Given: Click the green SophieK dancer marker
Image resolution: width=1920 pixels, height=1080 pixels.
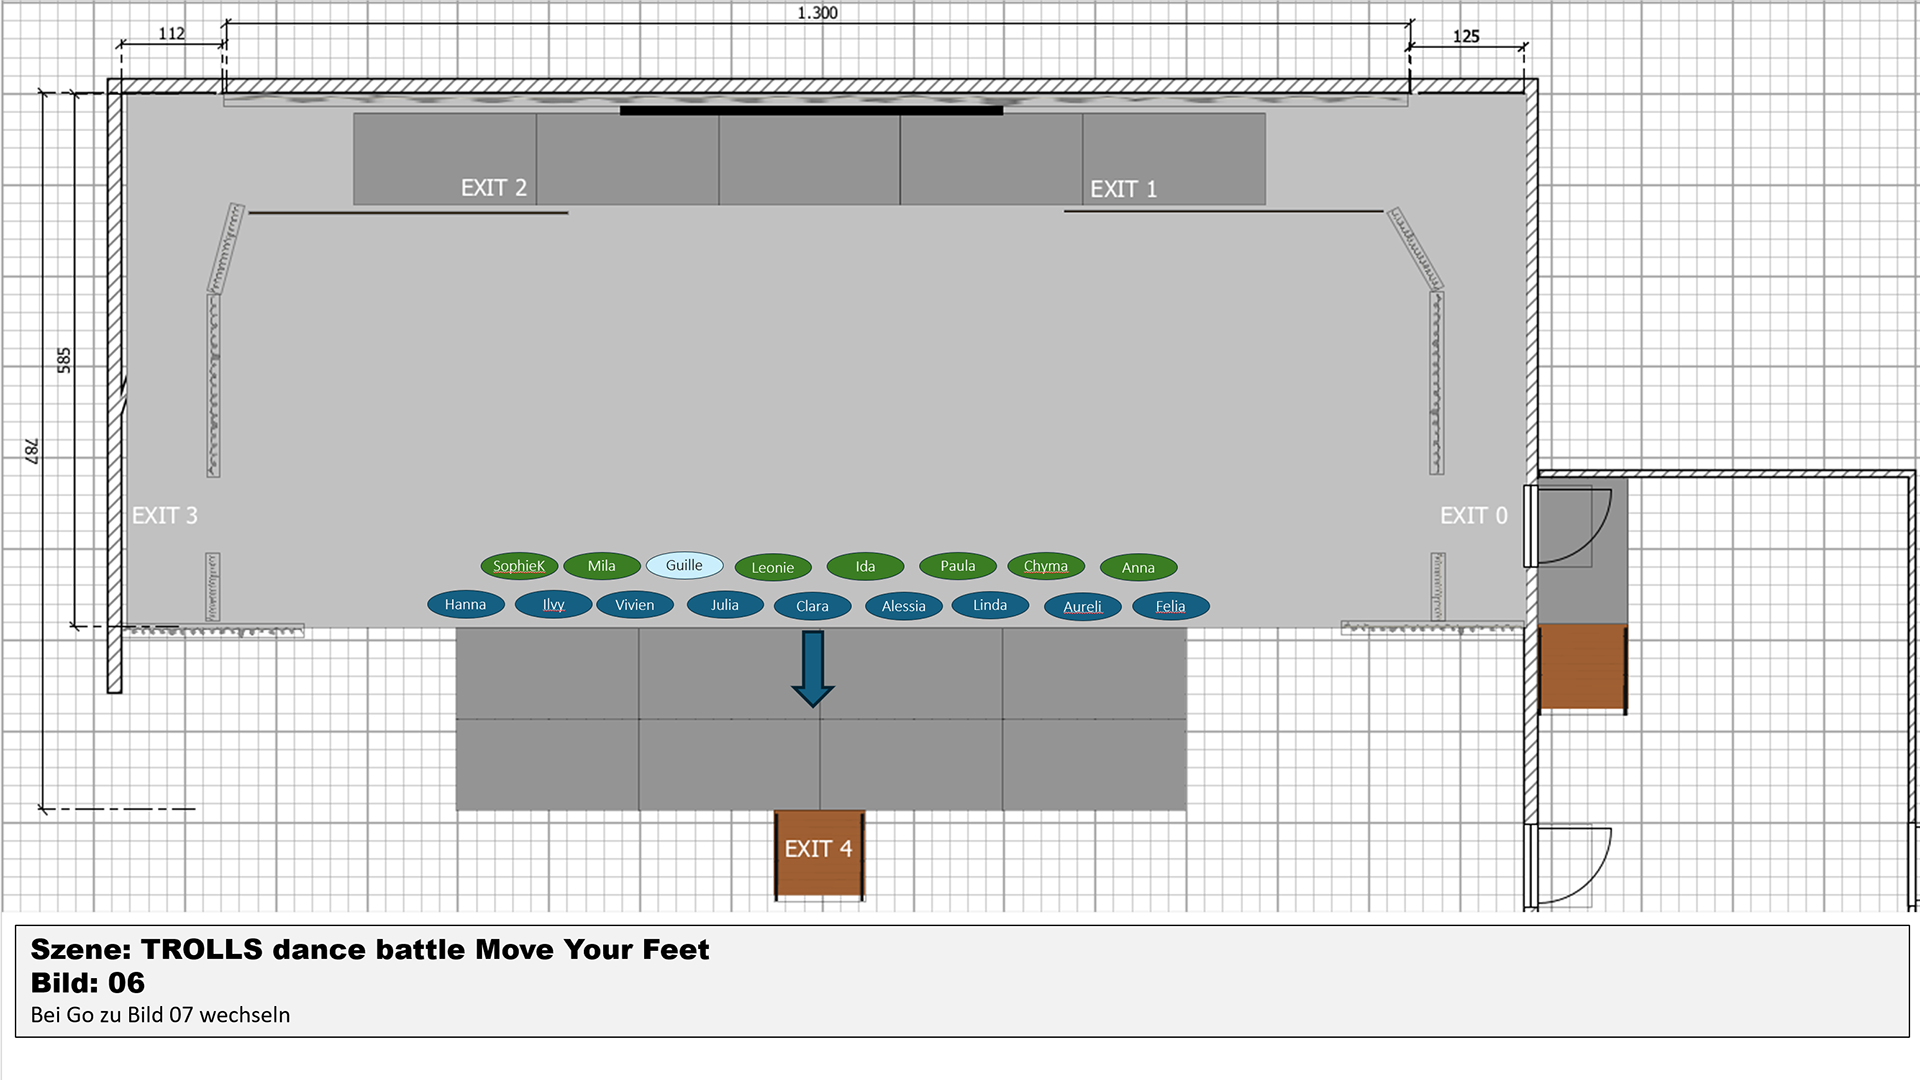Looking at the screenshot, I should [x=519, y=566].
